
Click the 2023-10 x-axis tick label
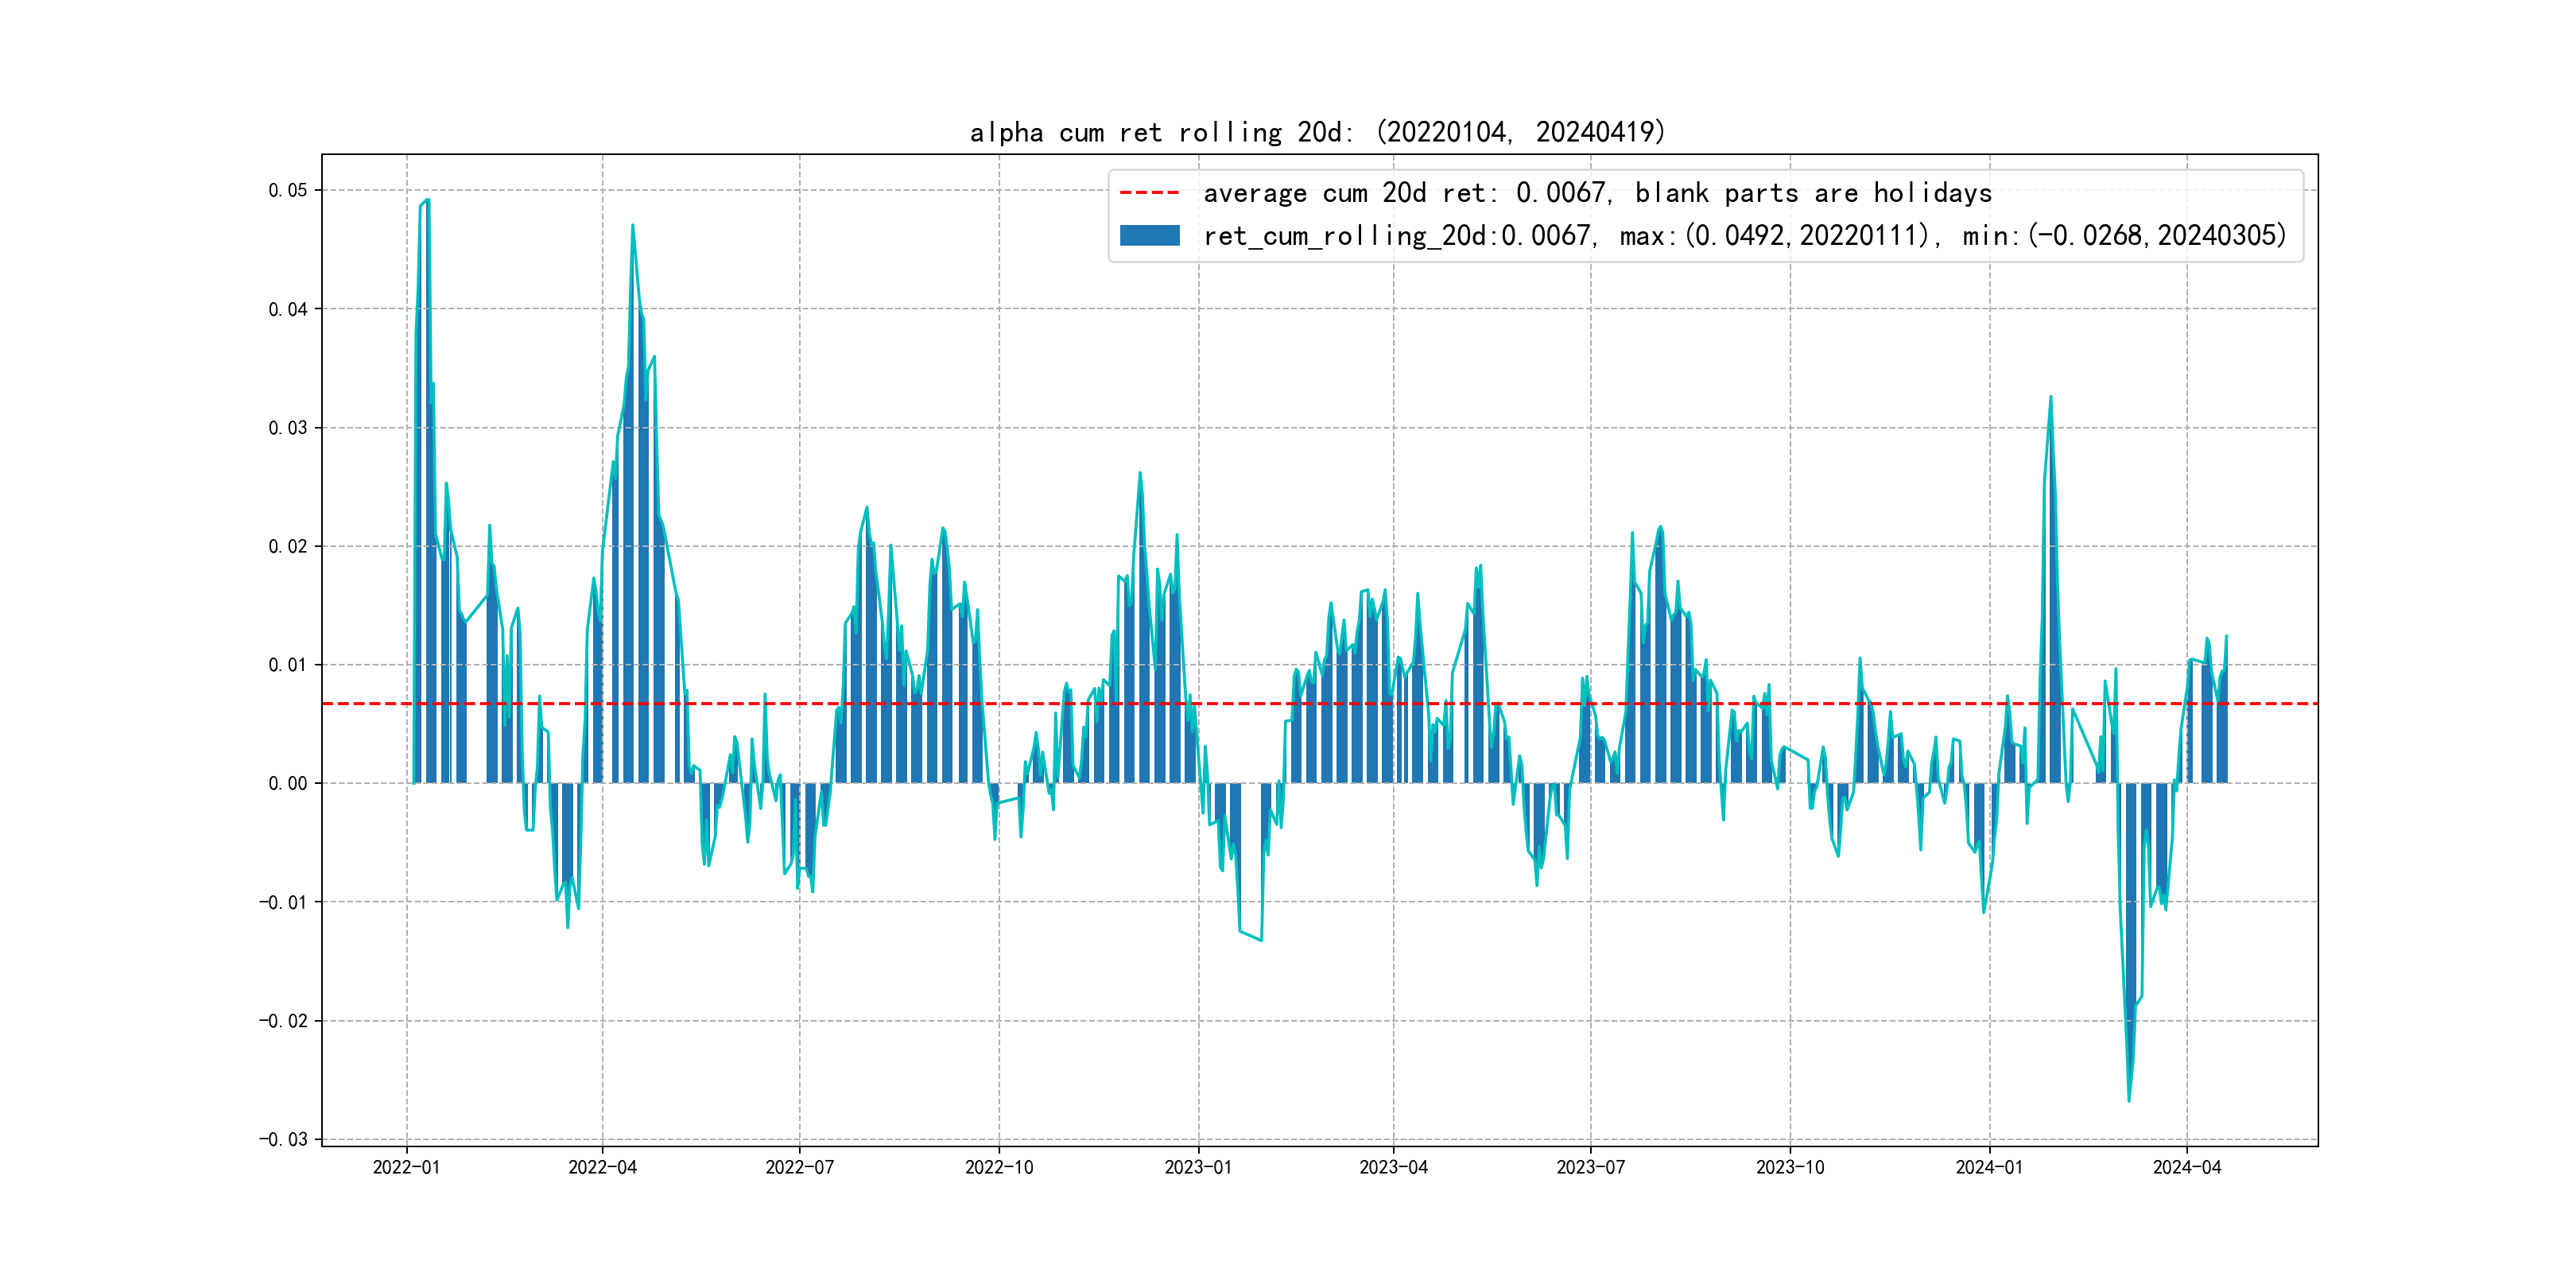[x=1790, y=1167]
